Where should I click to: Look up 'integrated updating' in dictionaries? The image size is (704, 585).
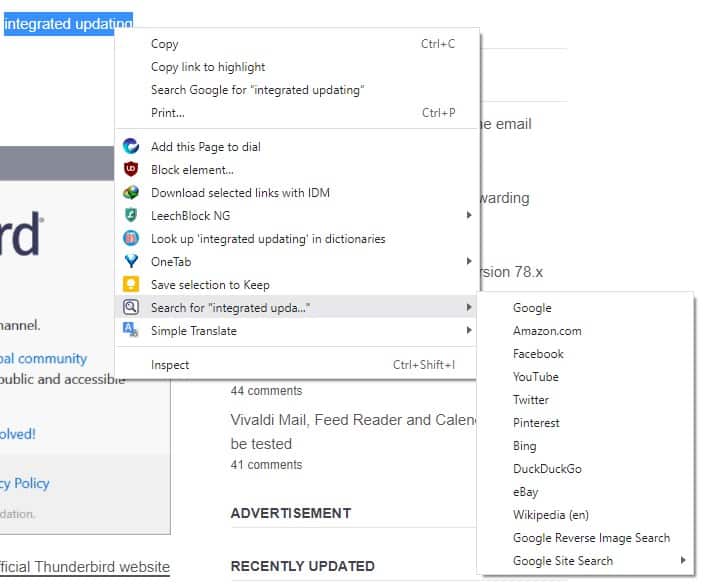point(297,238)
